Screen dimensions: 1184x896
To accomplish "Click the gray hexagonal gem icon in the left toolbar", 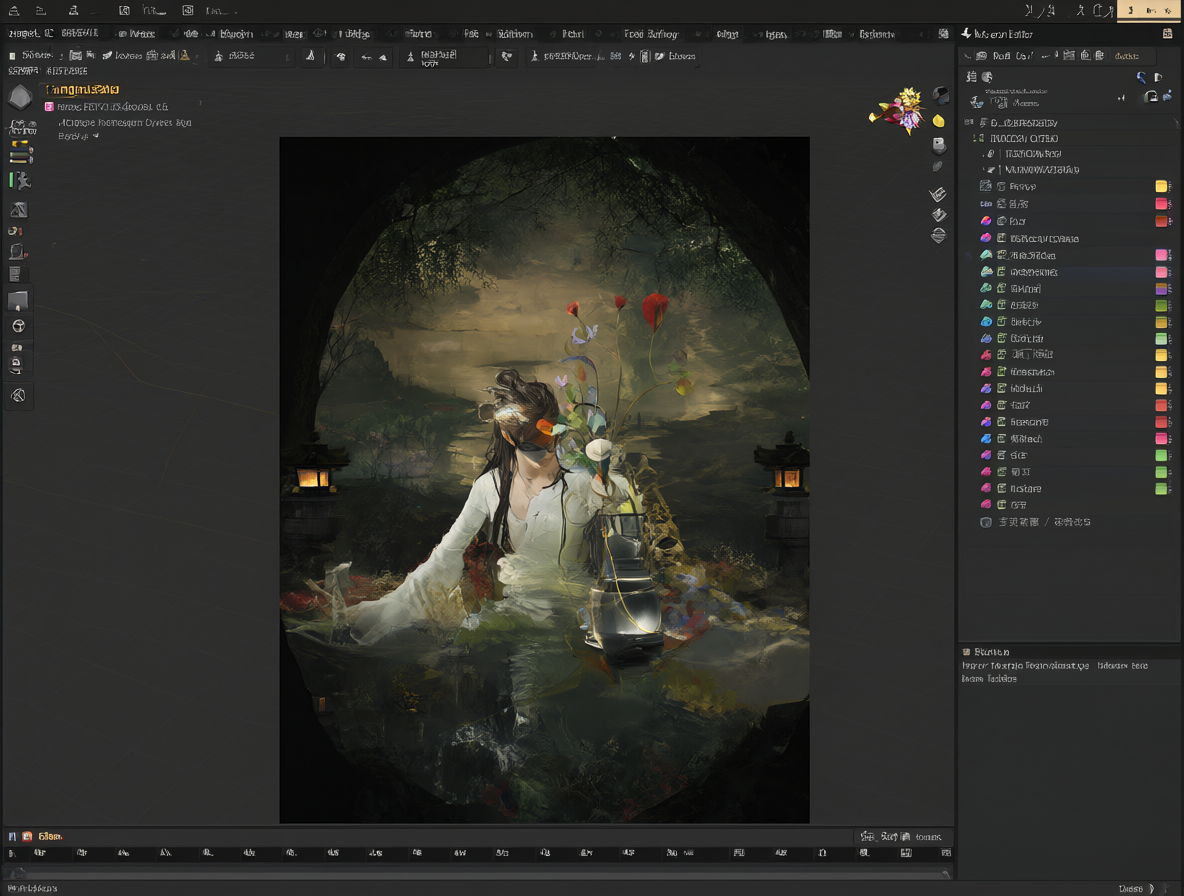I will 20,97.
